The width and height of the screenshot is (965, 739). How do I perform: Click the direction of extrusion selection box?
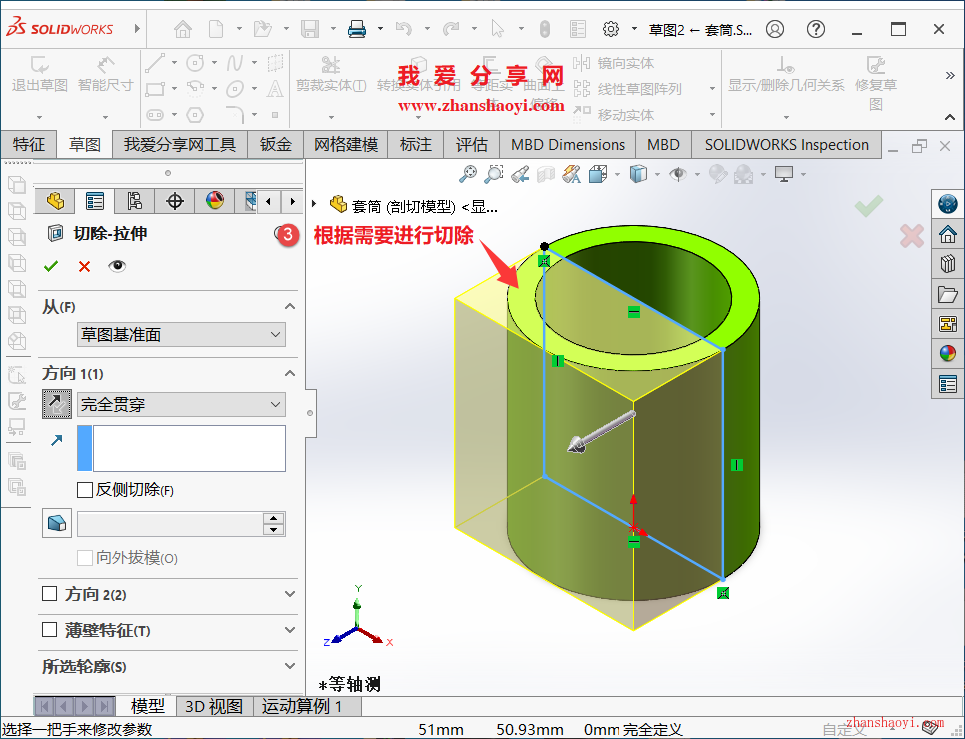[x=181, y=448]
